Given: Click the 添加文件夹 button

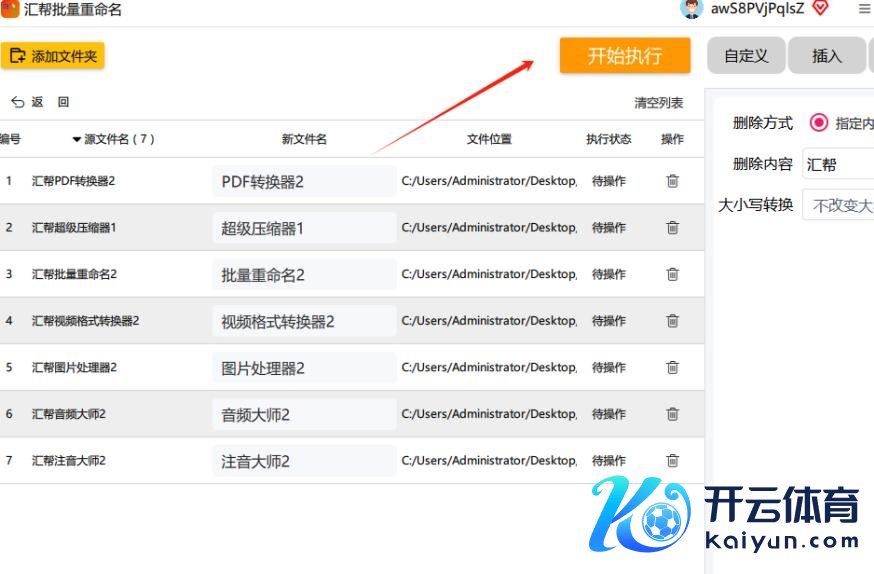Looking at the screenshot, I should 53,56.
